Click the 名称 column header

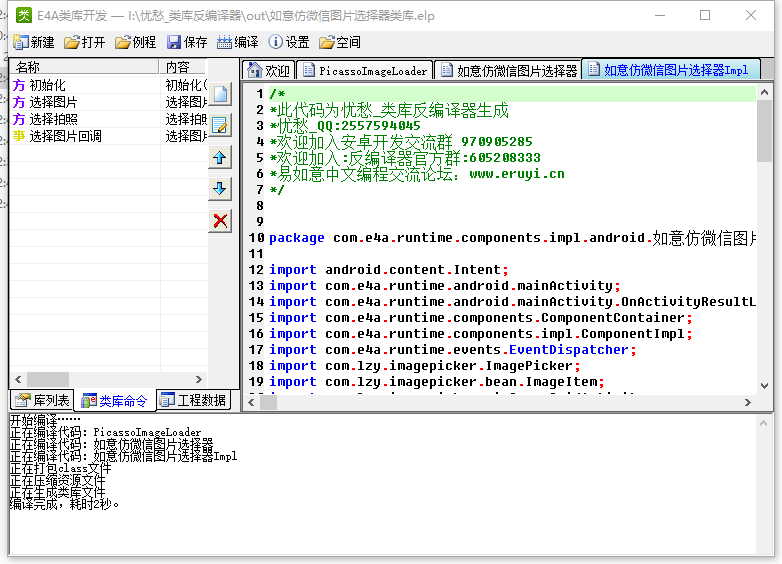click(84, 67)
